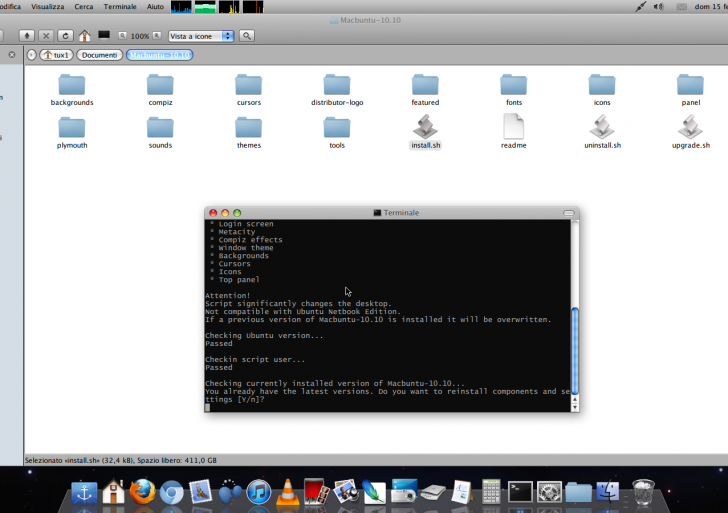Image resolution: width=728 pixels, height=513 pixels.
Task: Click the Computer monitor toolbar icon
Action: (x=103, y=36)
